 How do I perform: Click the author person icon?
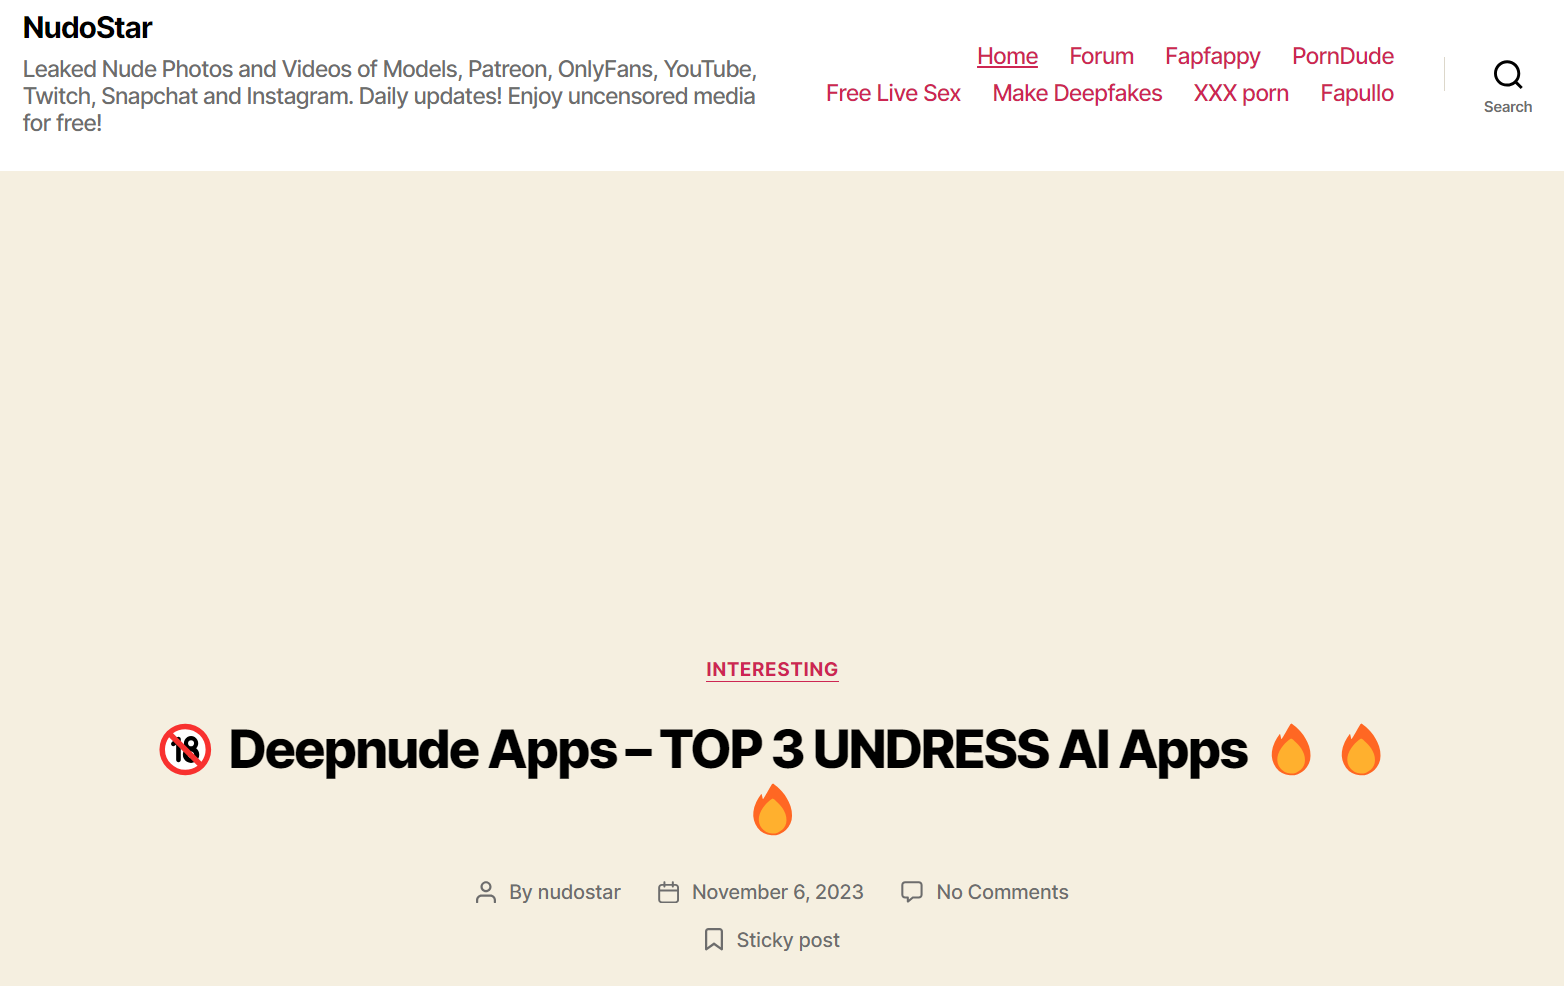(486, 892)
